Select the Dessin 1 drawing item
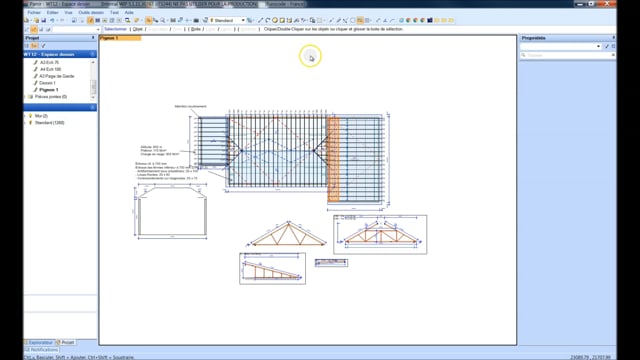This screenshot has height=360, width=640. click(47, 83)
